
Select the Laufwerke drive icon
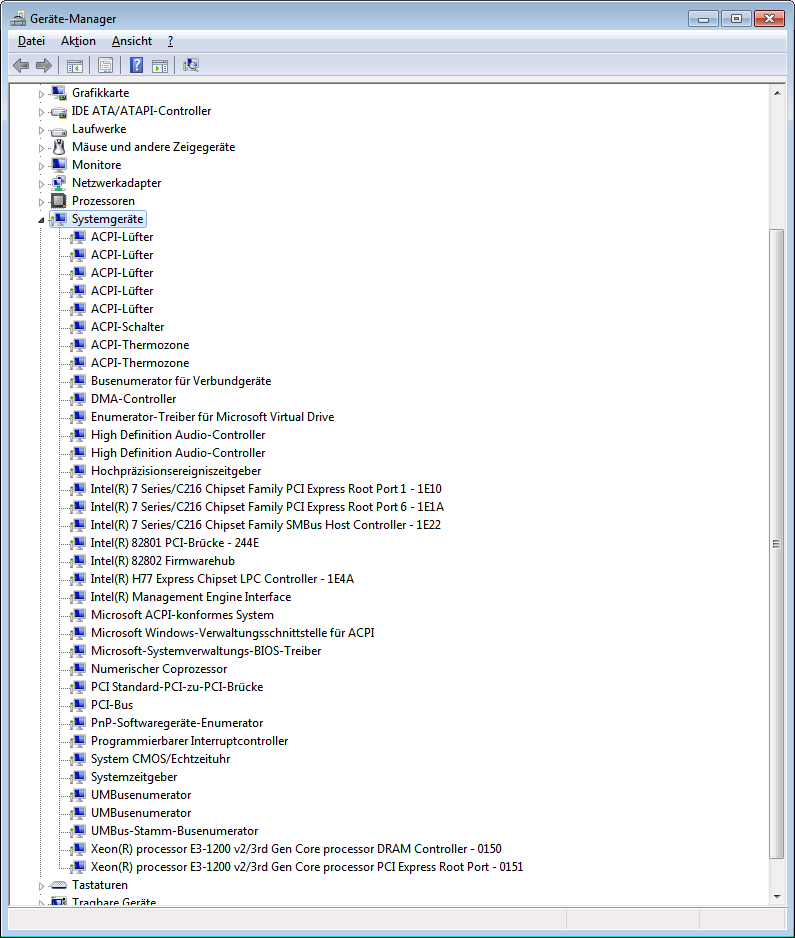59,130
